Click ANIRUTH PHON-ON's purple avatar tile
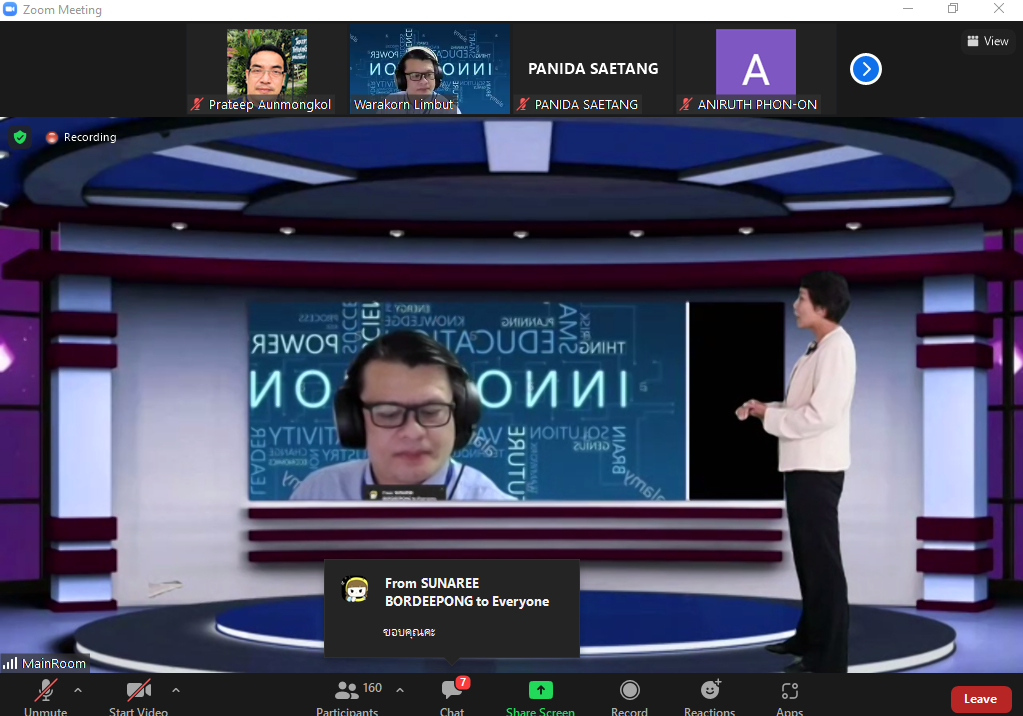 [755, 66]
